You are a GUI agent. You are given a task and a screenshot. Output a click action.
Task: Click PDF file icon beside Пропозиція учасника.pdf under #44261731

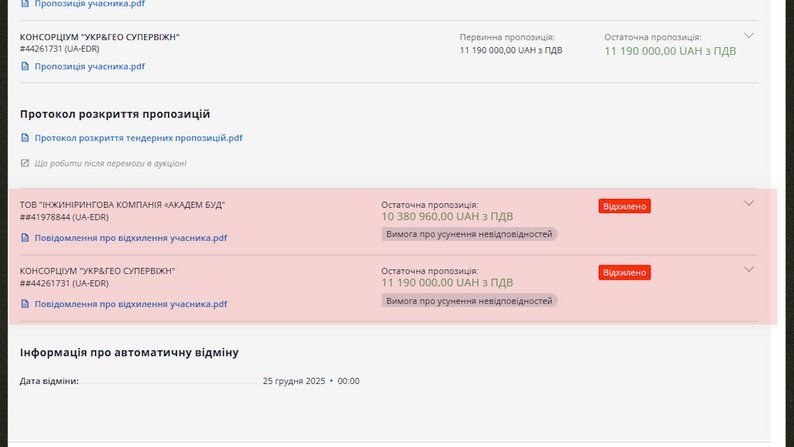[25, 66]
